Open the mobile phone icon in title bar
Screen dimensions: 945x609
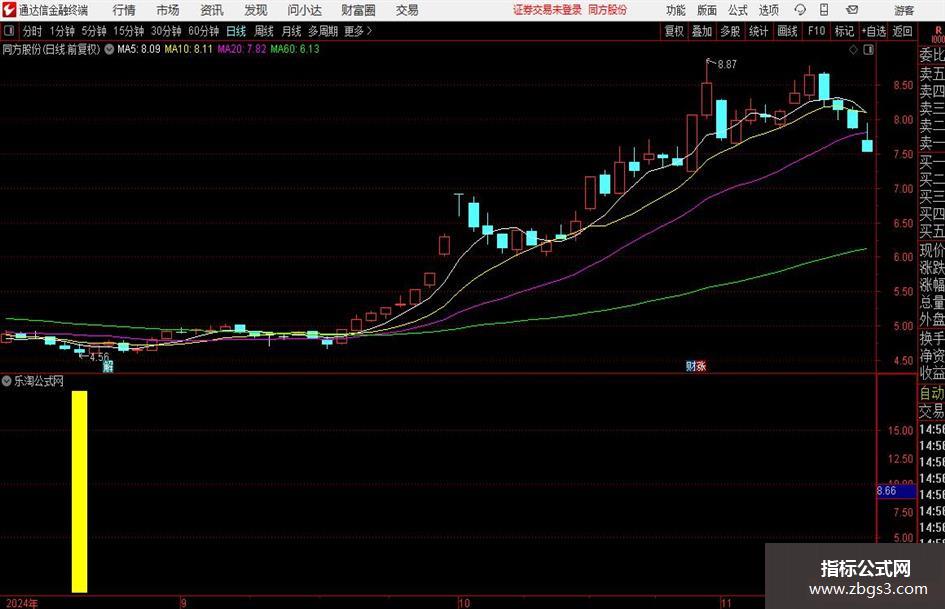point(824,10)
